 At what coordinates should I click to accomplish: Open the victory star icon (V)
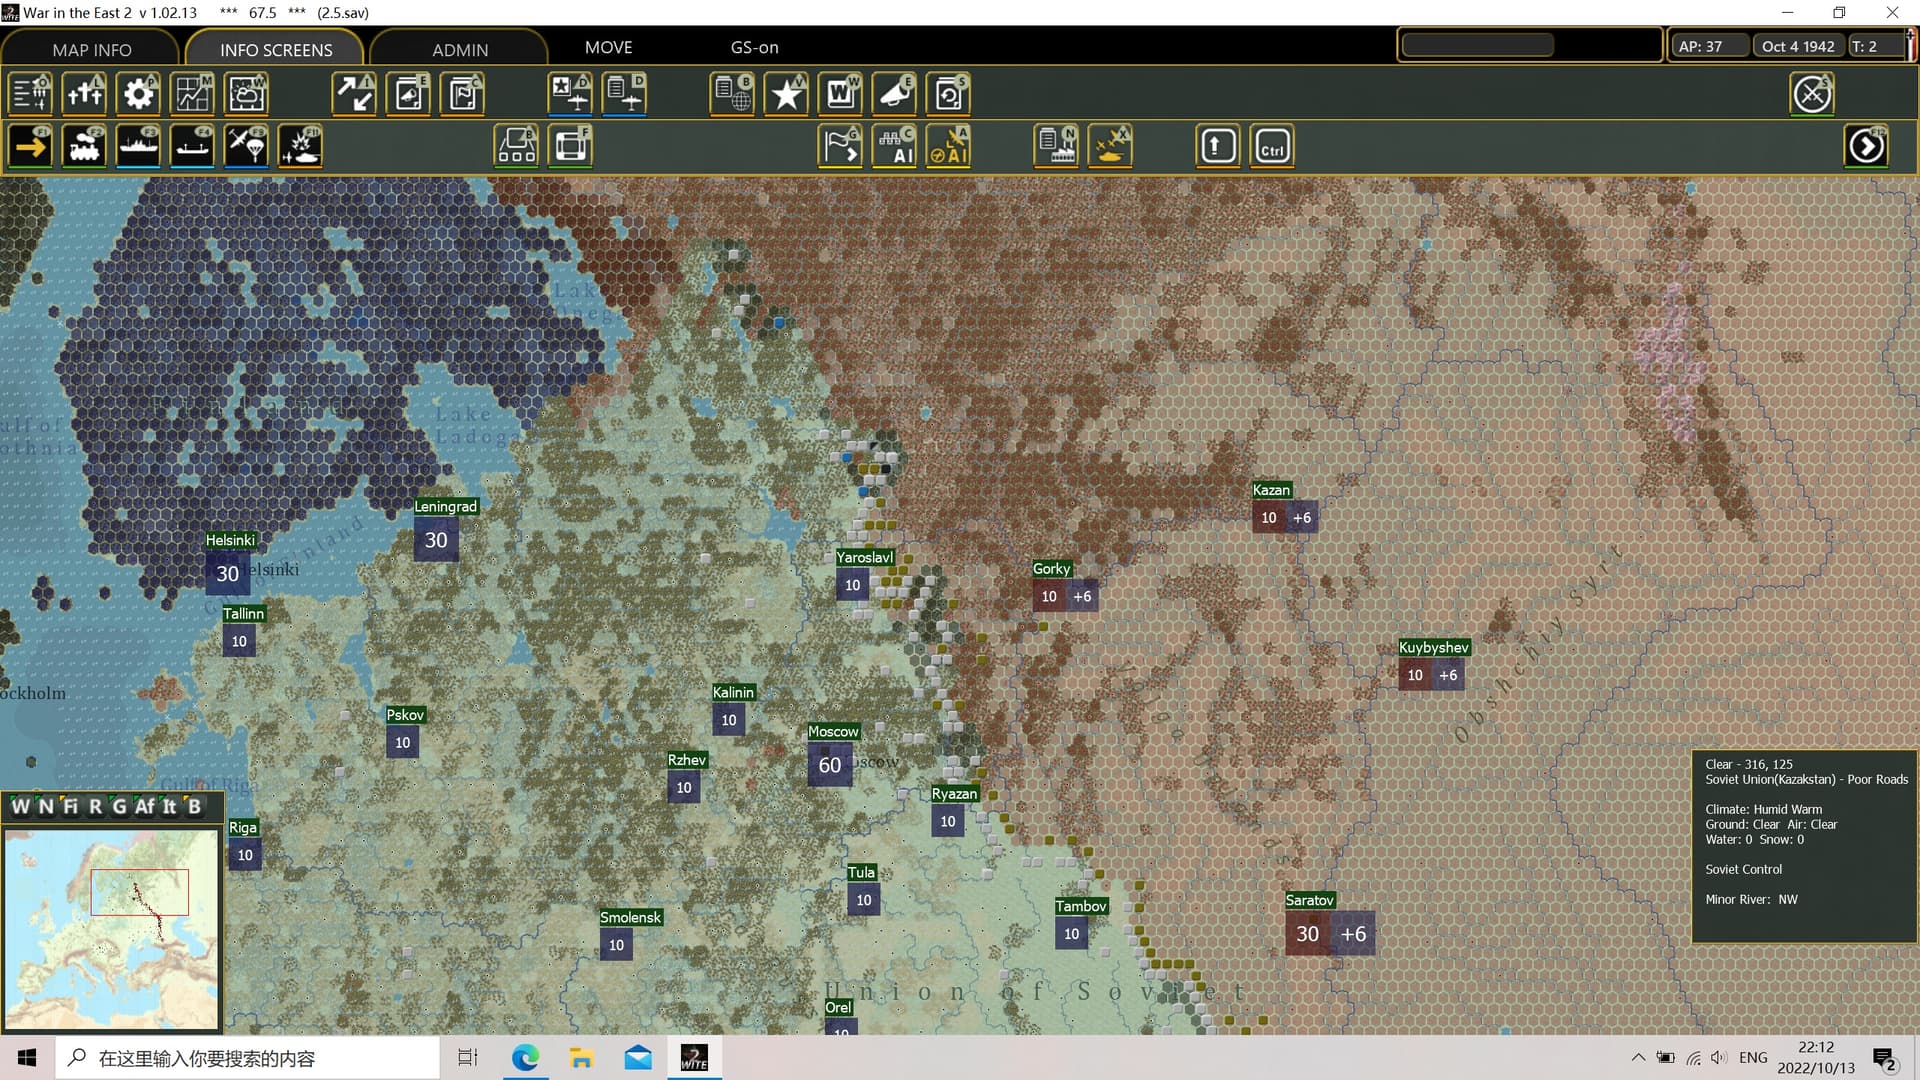[787, 94]
